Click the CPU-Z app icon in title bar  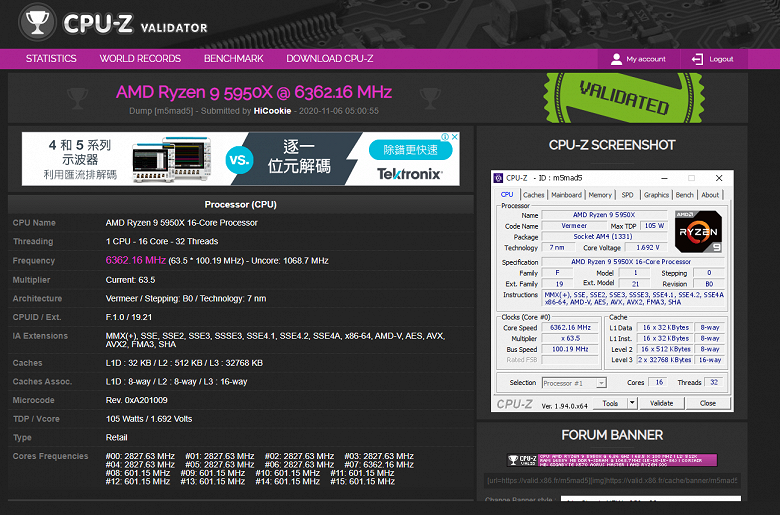point(500,178)
